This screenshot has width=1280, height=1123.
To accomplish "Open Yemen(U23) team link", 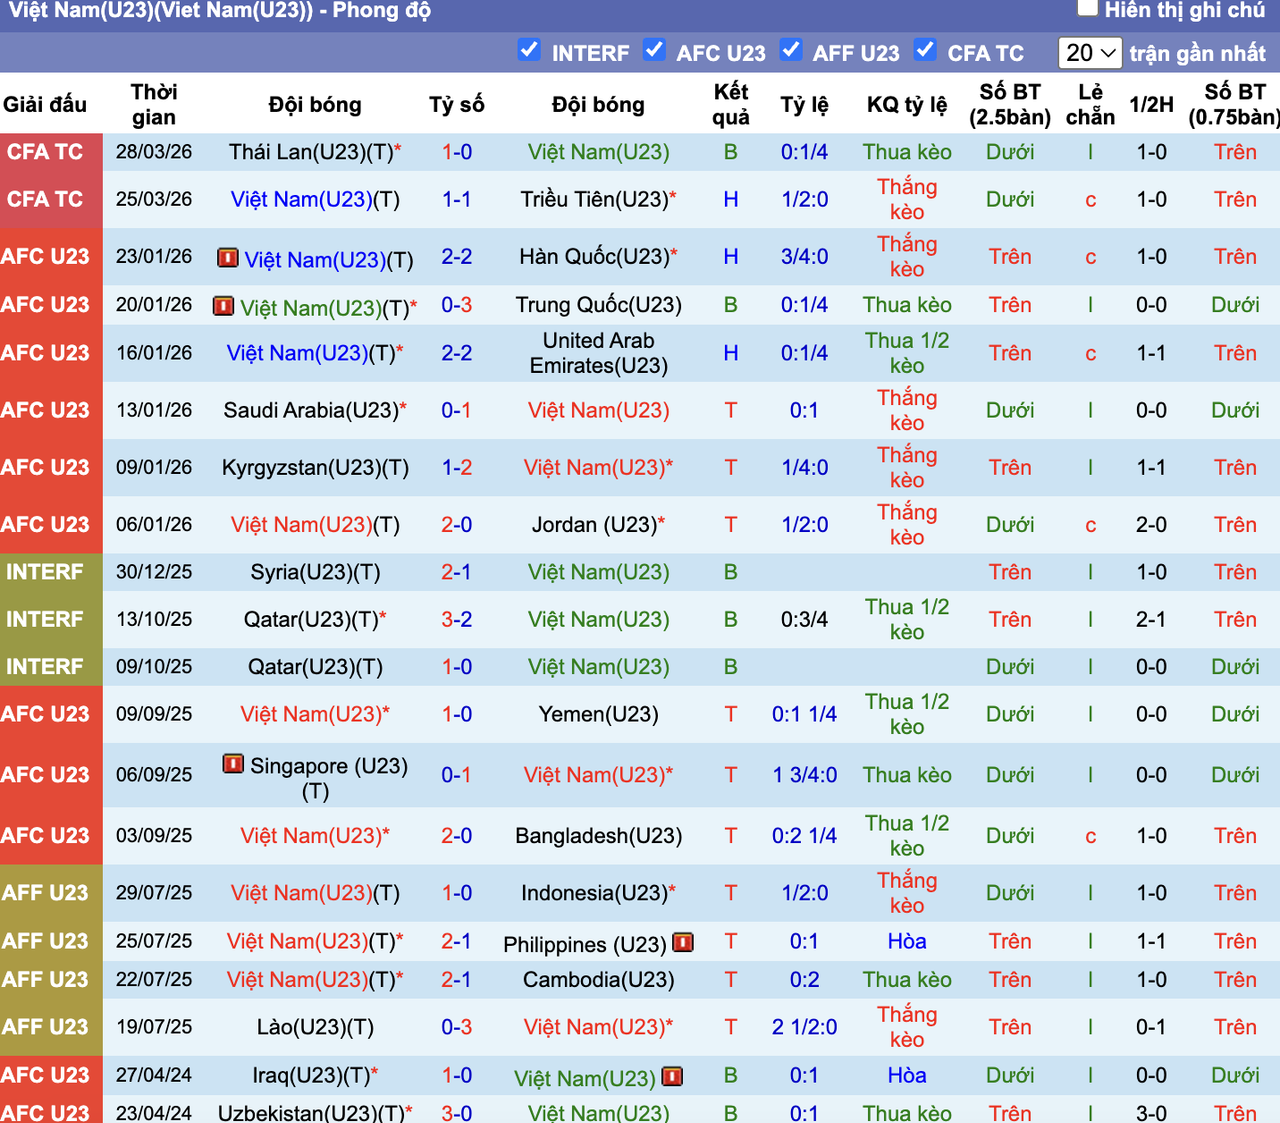I will [599, 714].
